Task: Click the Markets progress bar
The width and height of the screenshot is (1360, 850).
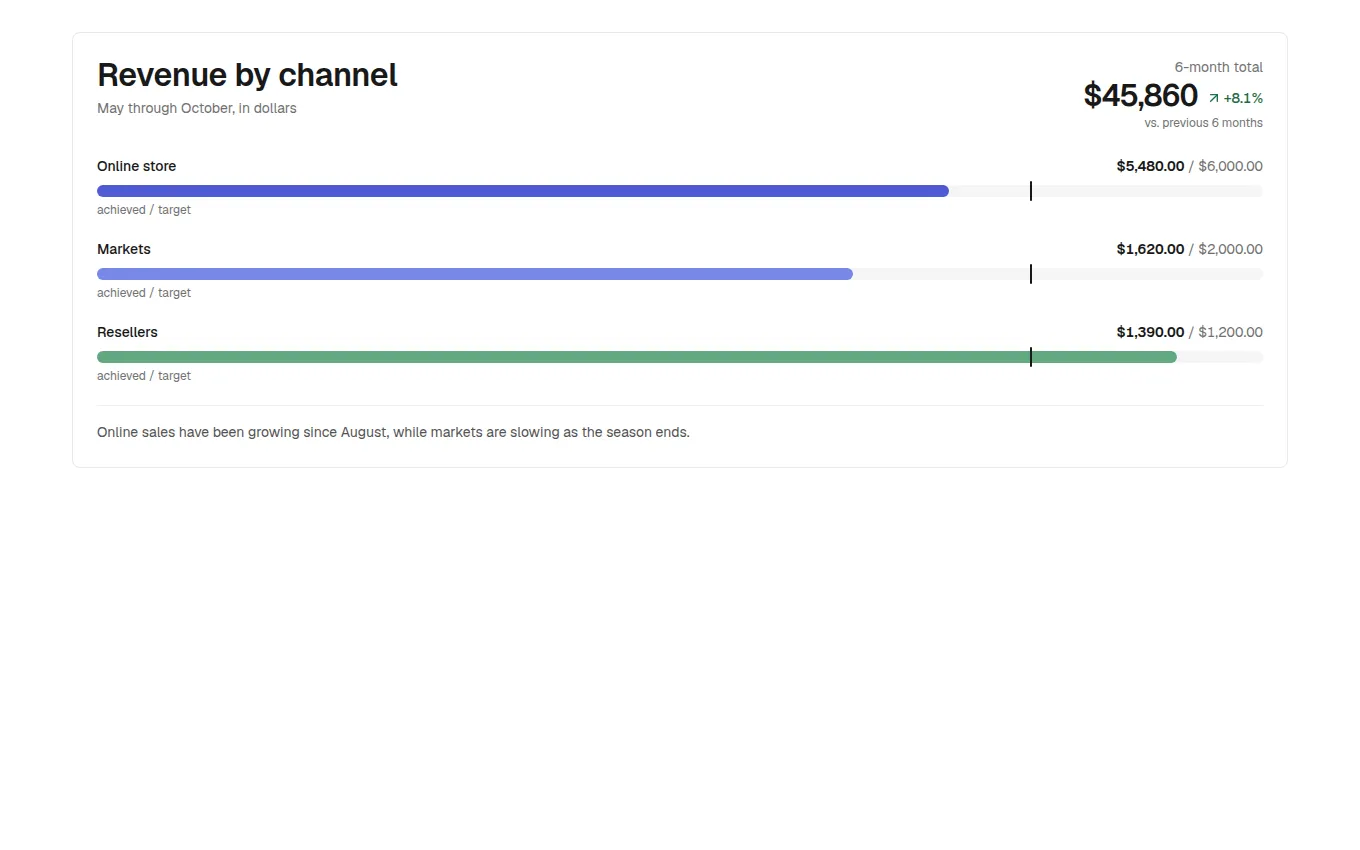Action: [x=680, y=274]
